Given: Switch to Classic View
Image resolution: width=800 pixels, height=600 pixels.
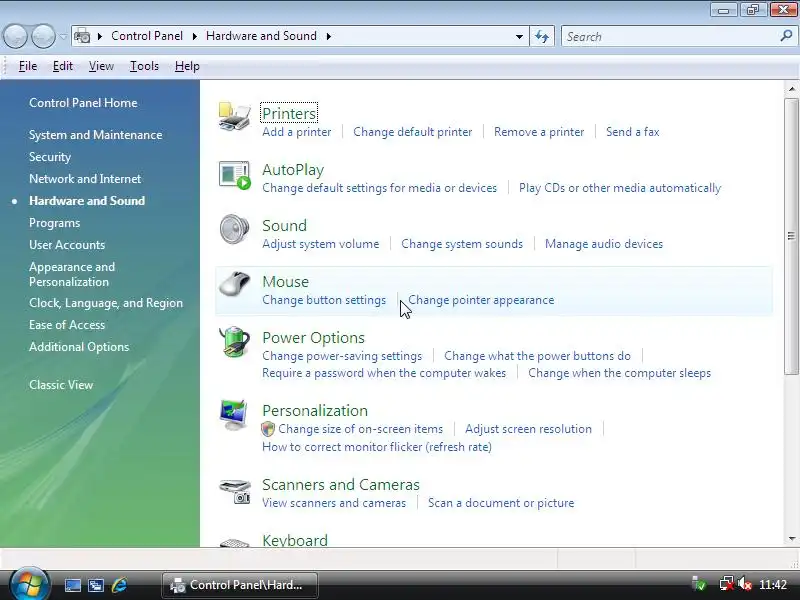Looking at the screenshot, I should [x=61, y=385].
